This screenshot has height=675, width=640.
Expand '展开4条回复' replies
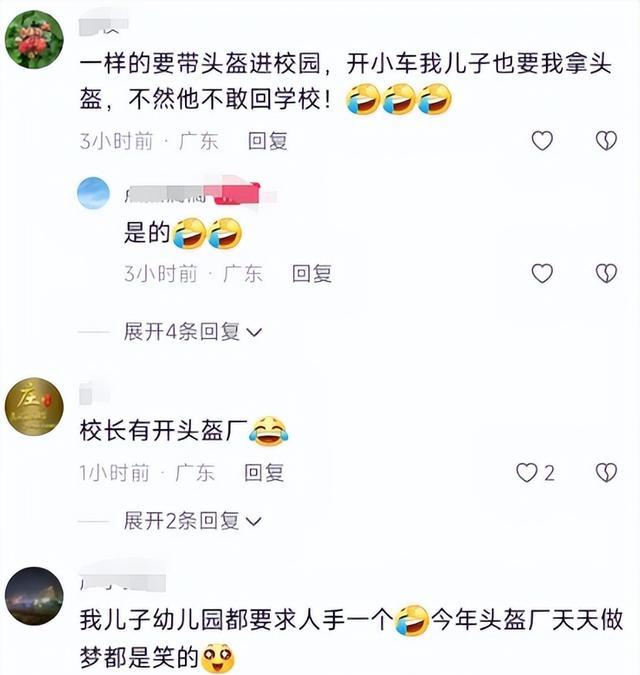click(x=192, y=332)
